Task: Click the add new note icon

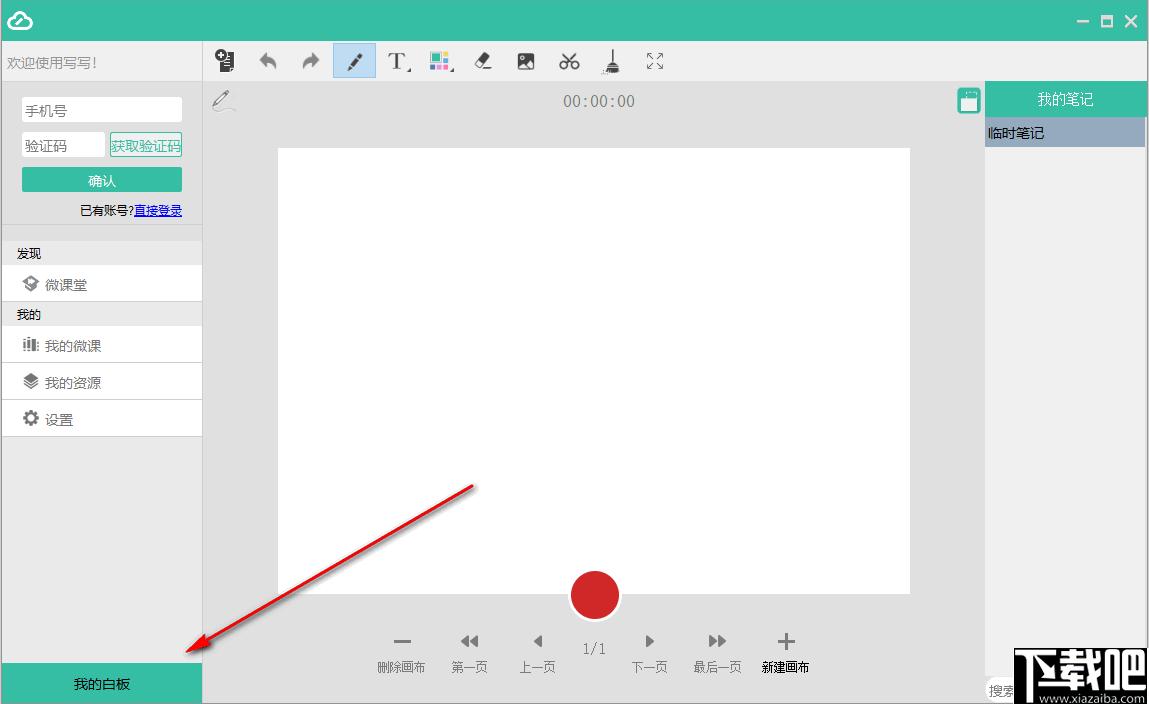Action: tap(225, 61)
